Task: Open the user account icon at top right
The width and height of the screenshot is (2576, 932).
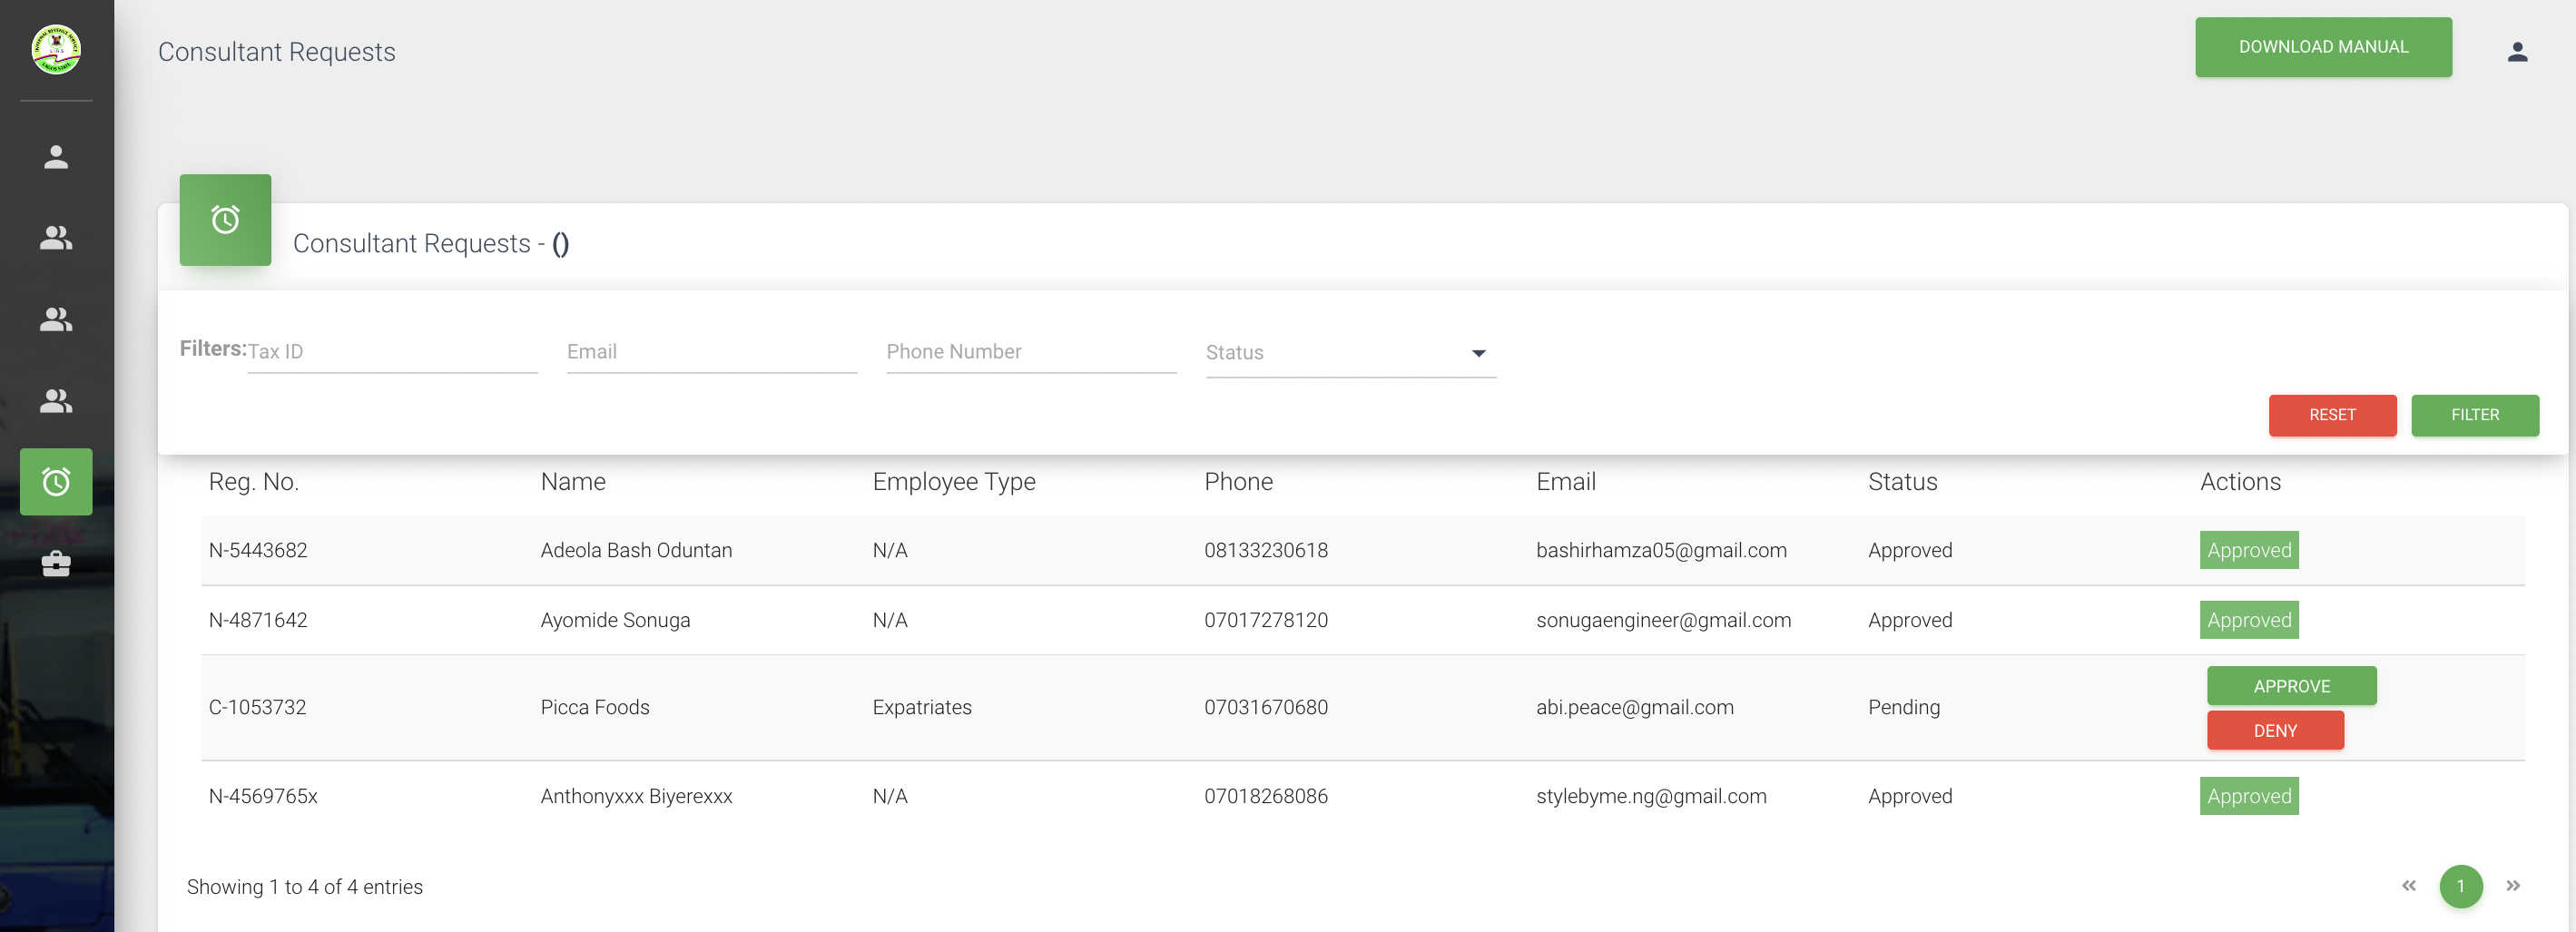Action: point(2517,51)
